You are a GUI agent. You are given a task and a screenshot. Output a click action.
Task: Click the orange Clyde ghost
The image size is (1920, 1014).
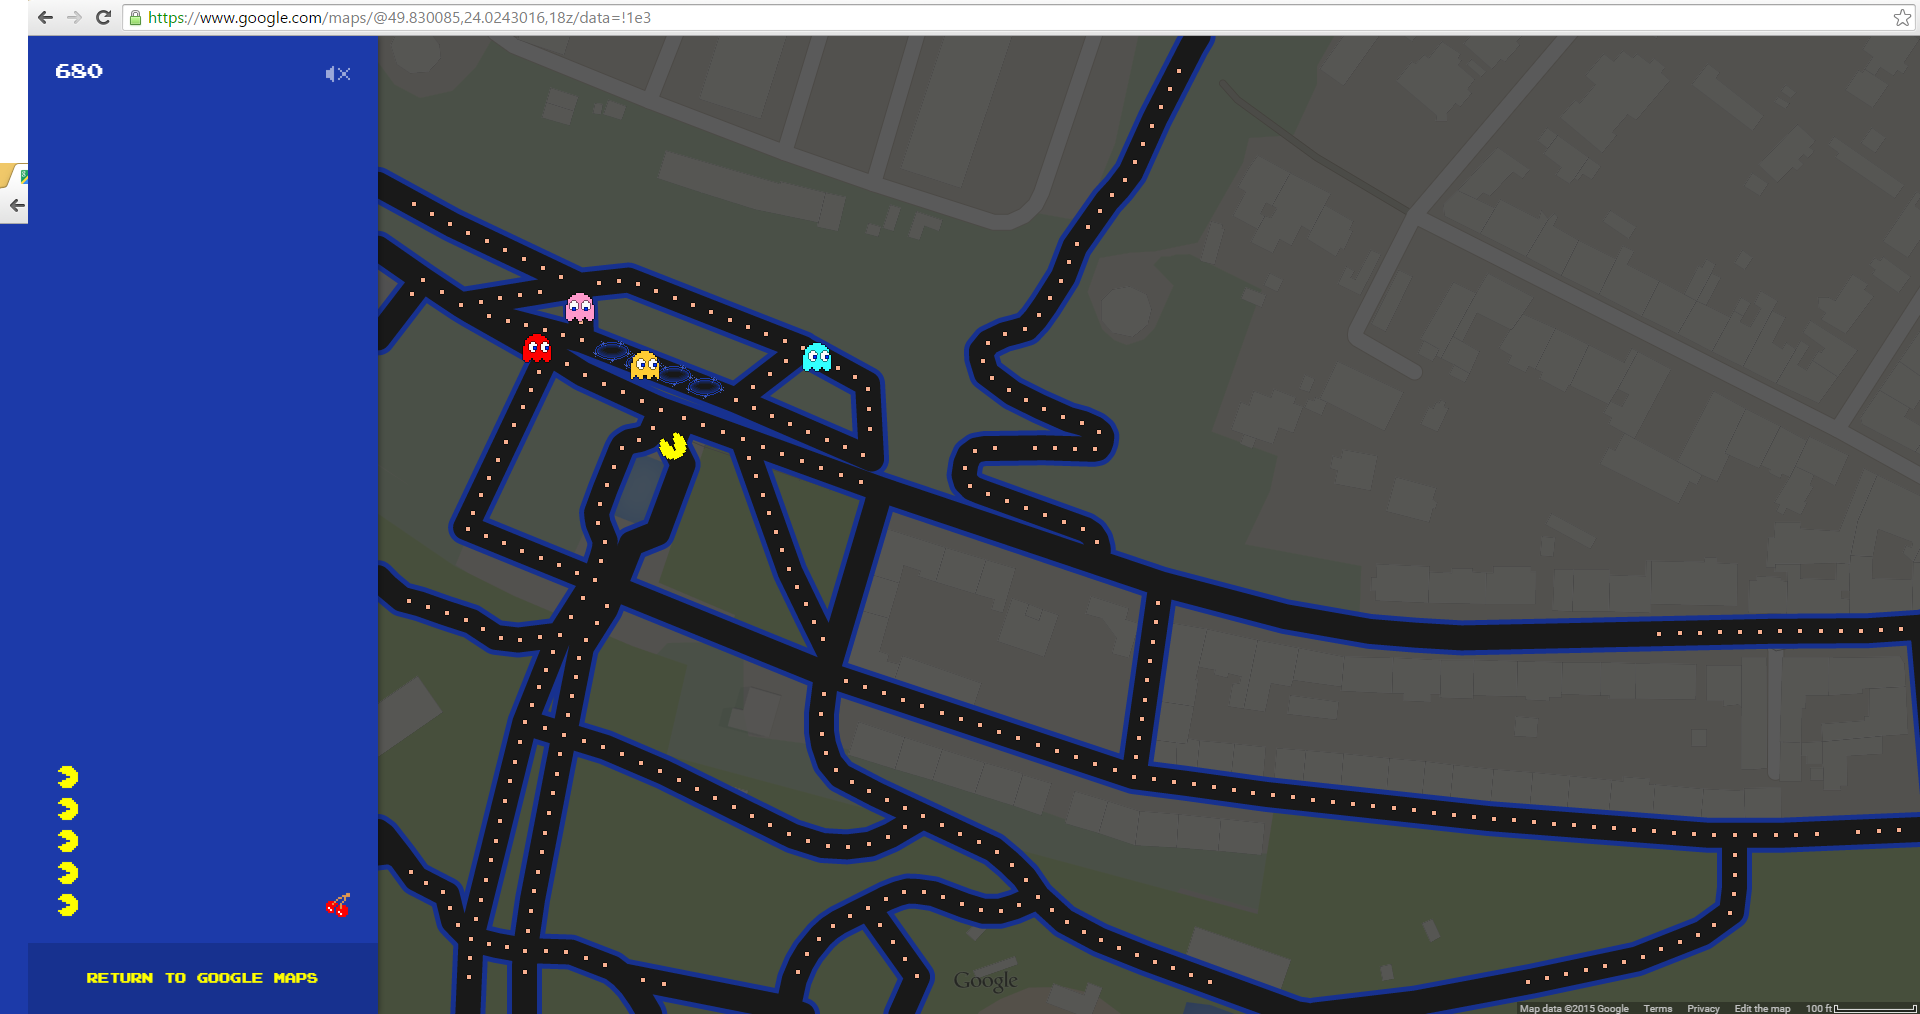pyautogui.click(x=645, y=365)
